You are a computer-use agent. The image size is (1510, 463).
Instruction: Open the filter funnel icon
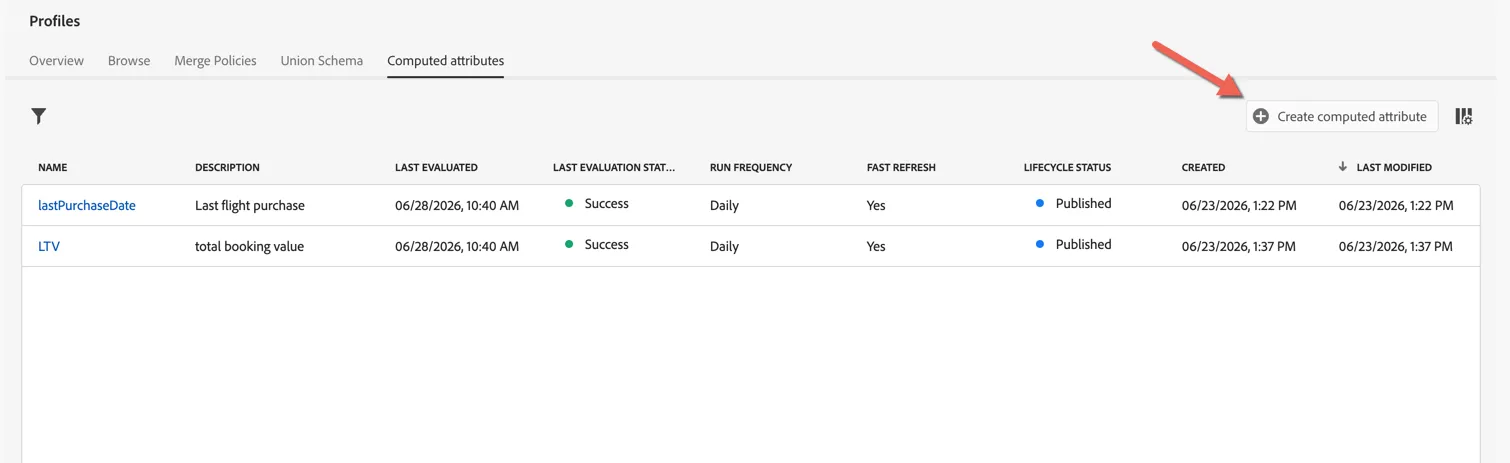pyautogui.click(x=38, y=116)
